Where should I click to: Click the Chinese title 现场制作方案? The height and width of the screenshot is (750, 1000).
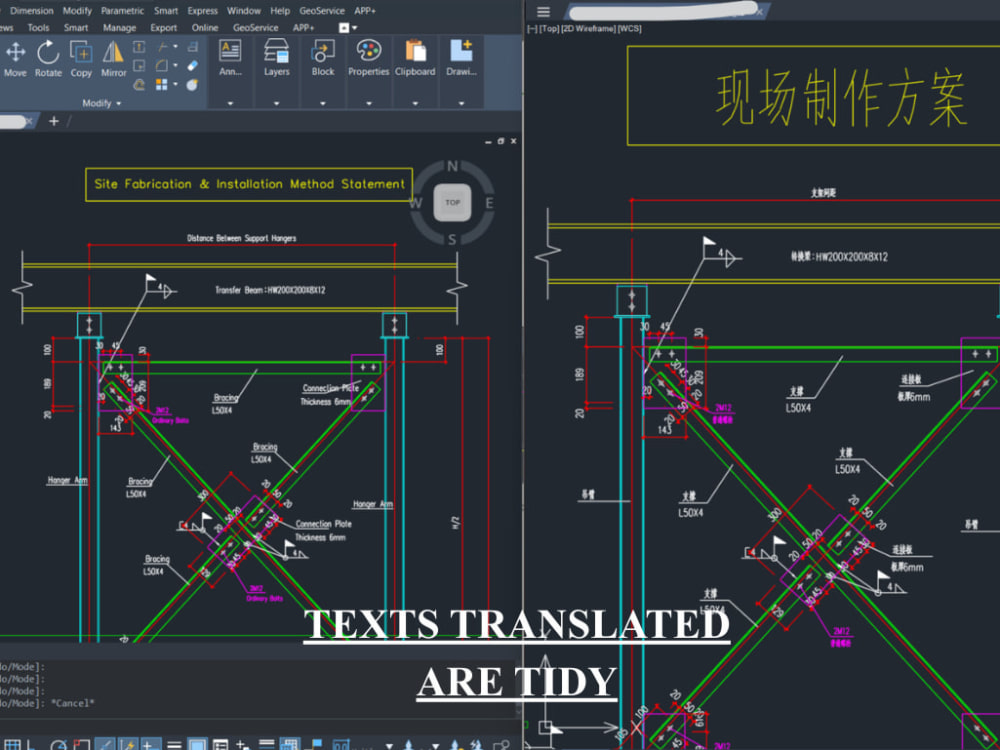click(842, 99)
